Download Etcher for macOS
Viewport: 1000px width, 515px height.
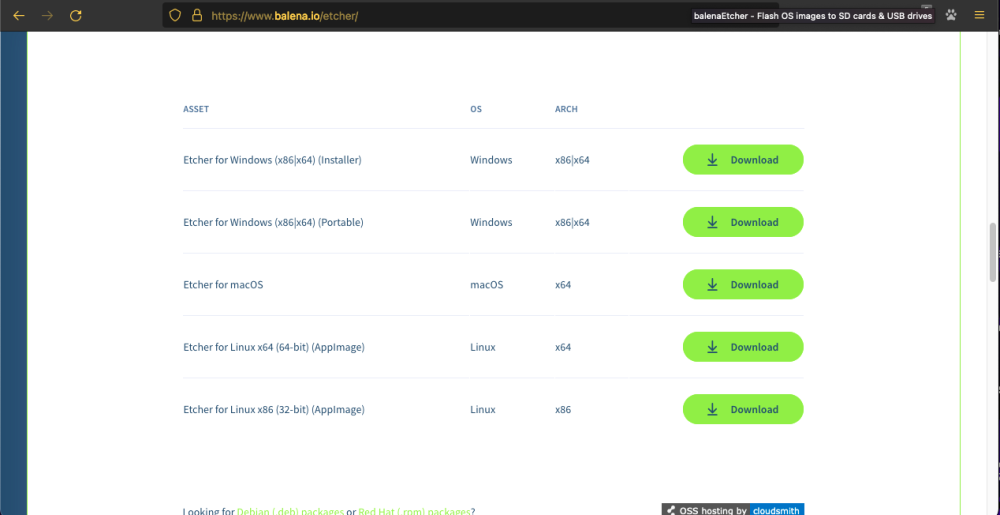click(x=743, y=285)
